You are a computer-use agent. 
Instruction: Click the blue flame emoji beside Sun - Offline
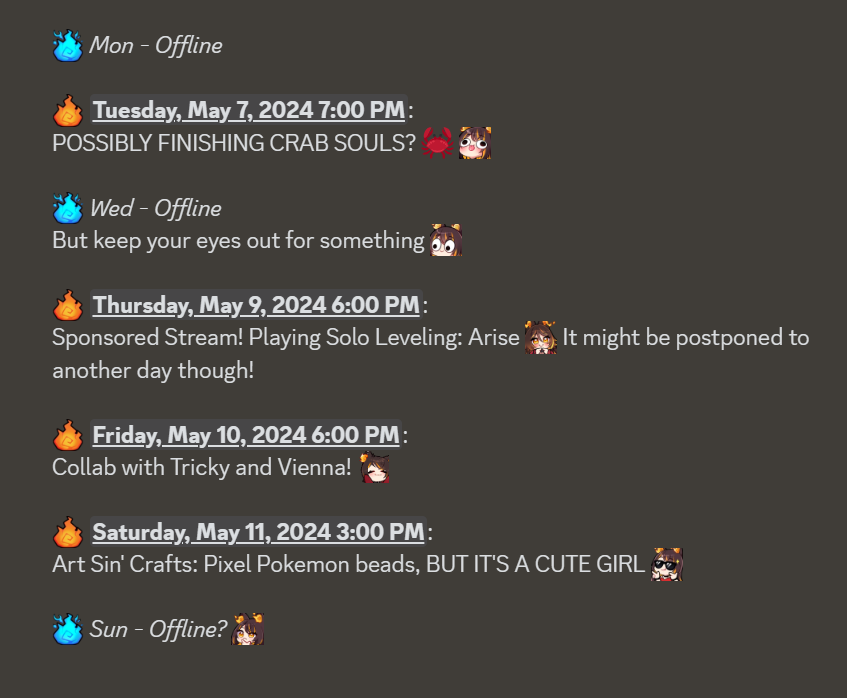68,629
